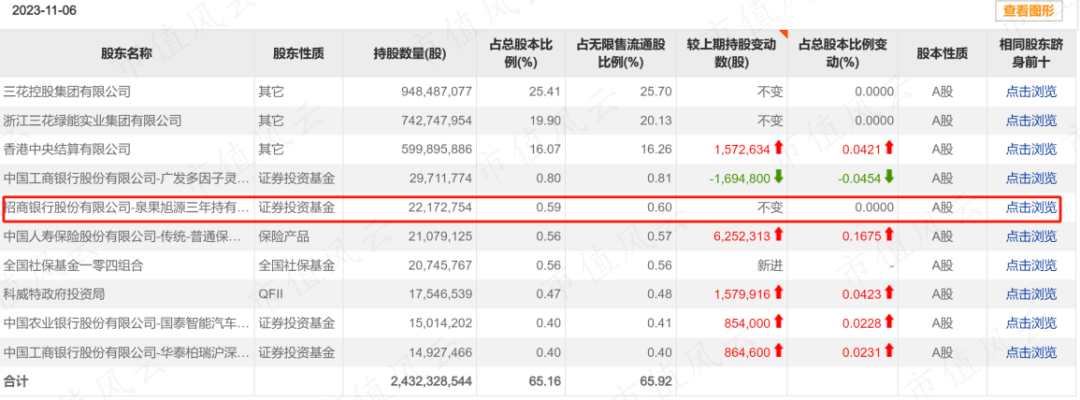1080x400 pixels.
Task: Click the red up arrow beside 854,000
Action: (x=779, y=323)
